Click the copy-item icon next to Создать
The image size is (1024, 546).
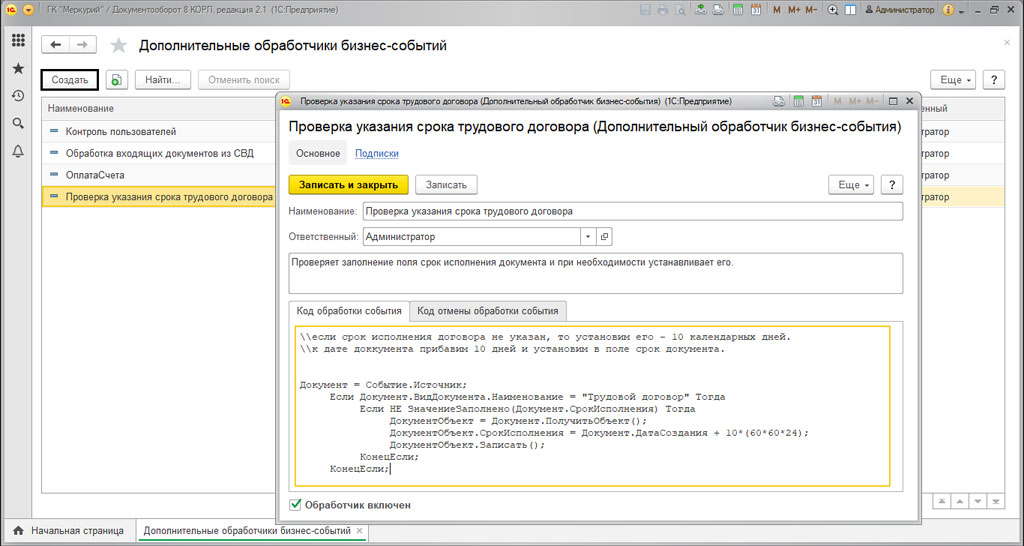tap(117, 80)
